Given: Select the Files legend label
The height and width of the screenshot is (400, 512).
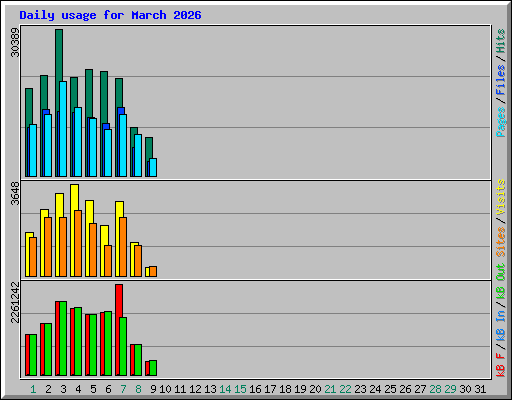Looking at the screenshot, I should pos(500,80).
